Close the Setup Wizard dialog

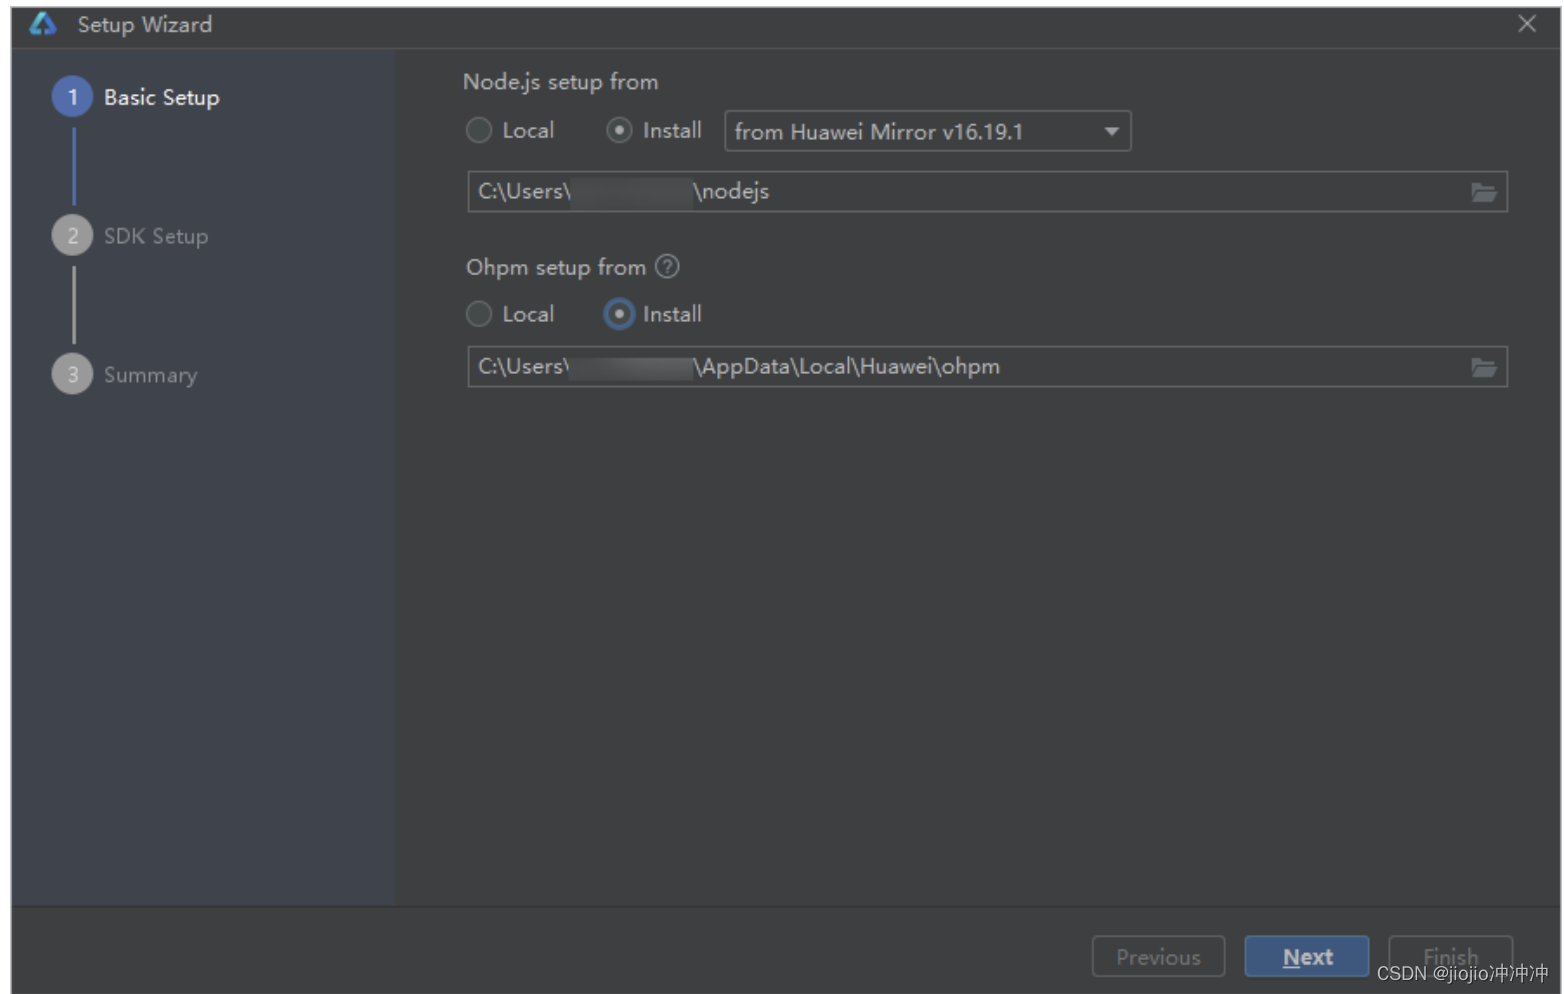click(1526, 24)
